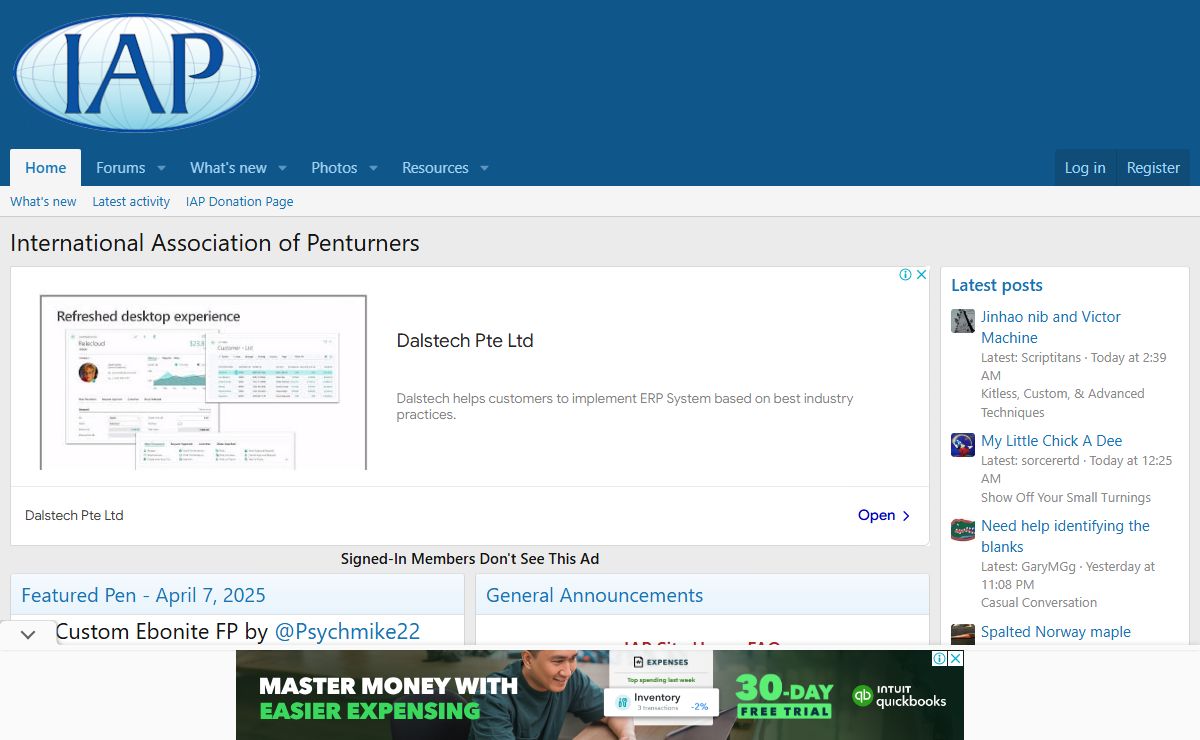Open My Little Chick A Dee thread
Screen dimensions: 1200x740
1052,440
